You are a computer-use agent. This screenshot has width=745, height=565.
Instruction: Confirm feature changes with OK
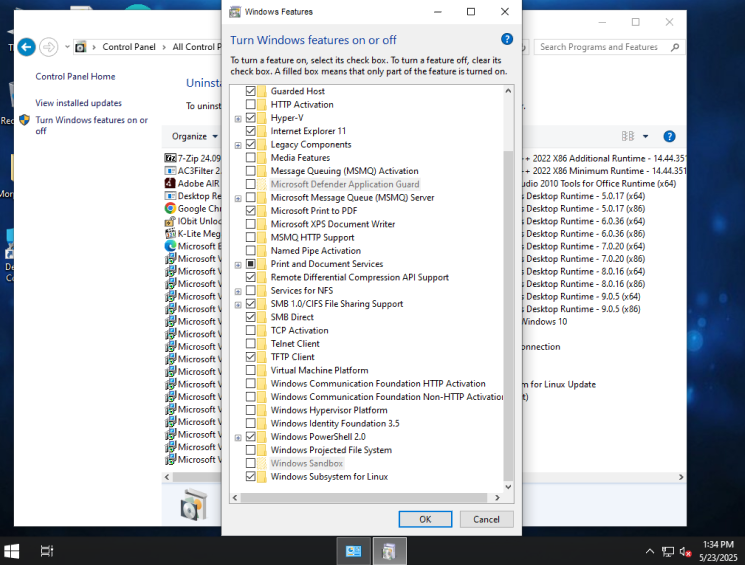[x=425, y=519]
